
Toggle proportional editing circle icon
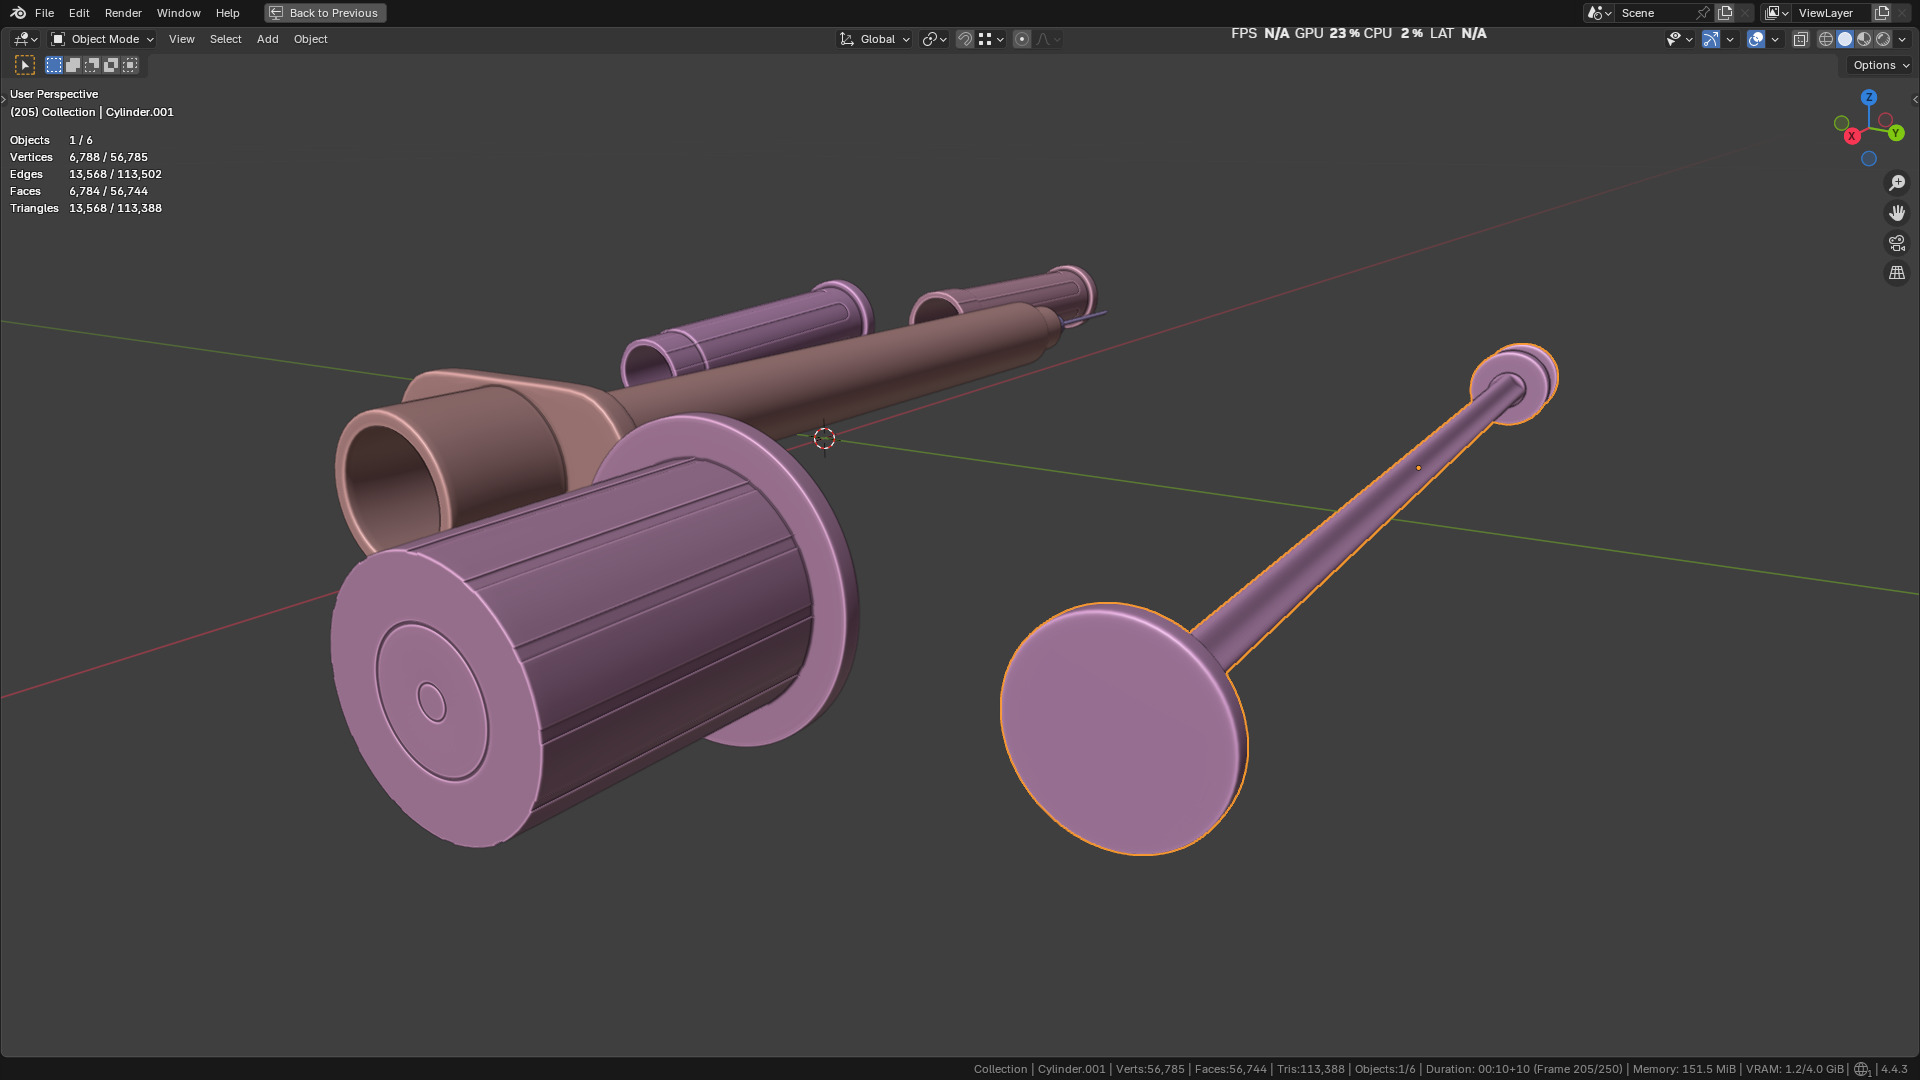click(1021, 39)
